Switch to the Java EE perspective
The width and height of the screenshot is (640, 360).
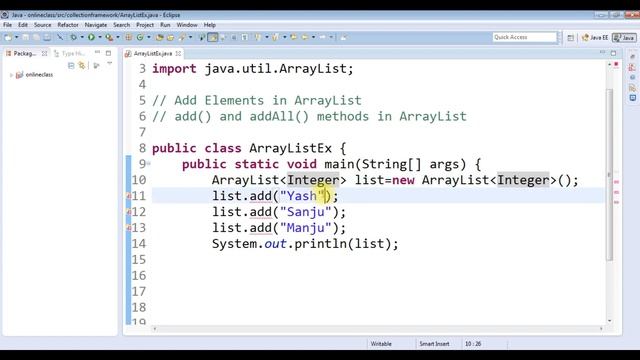(595, 38)
